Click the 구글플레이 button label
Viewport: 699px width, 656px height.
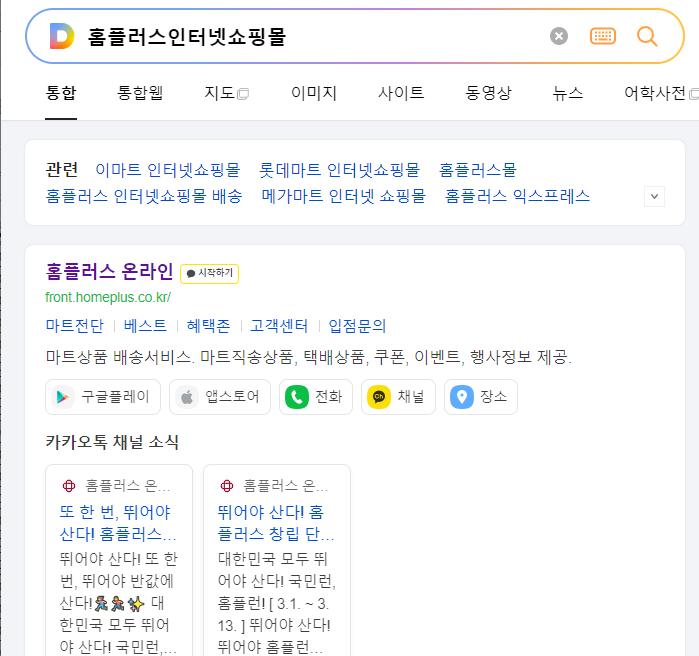click(x=115, y=397)
